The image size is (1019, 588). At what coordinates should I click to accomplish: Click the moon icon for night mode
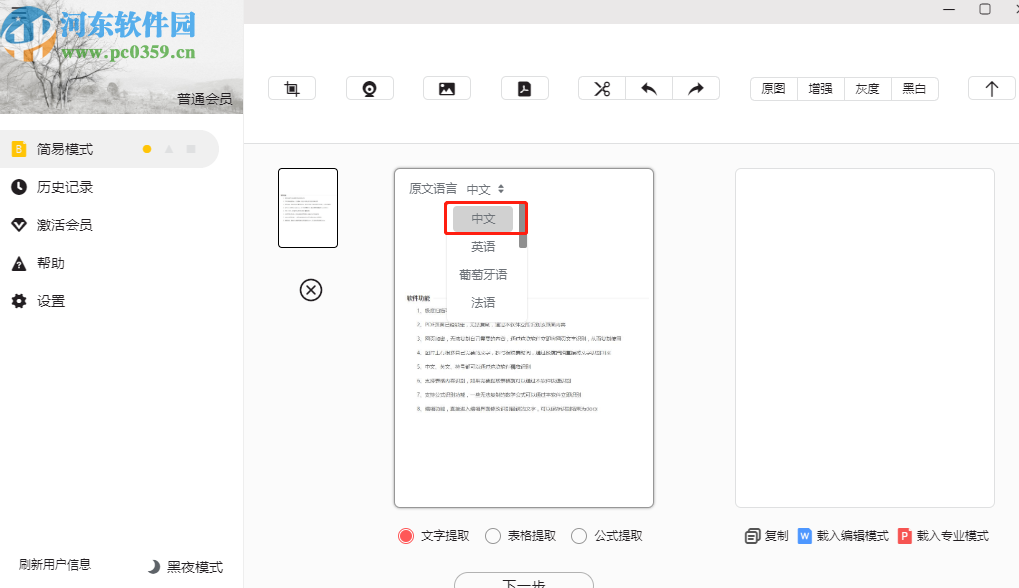(153, 567)
